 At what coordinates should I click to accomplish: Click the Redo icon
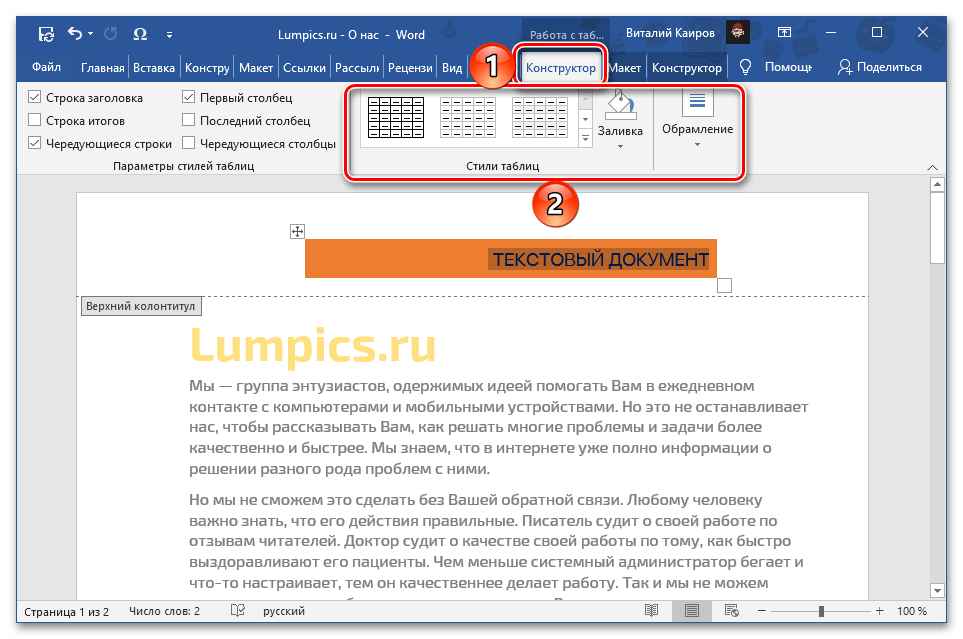click(x=111, y=34)
